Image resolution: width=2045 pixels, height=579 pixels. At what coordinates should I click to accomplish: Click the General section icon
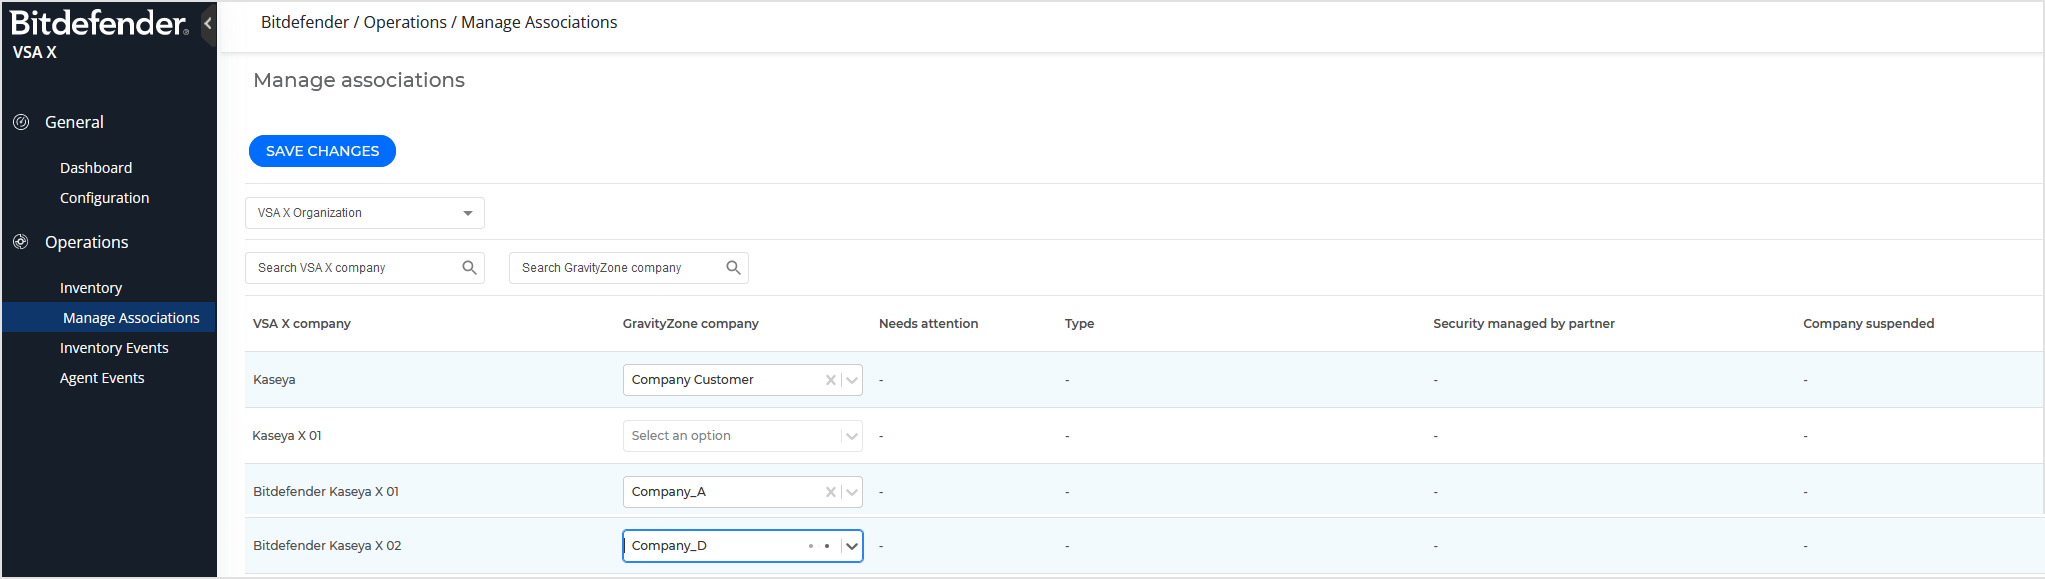click(21, 122)
